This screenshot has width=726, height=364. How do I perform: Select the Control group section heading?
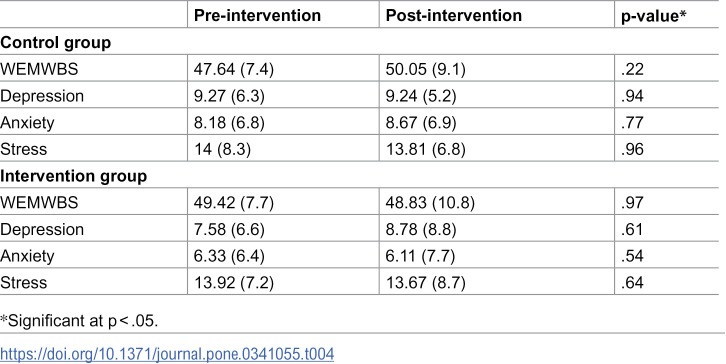coord(56,43)
